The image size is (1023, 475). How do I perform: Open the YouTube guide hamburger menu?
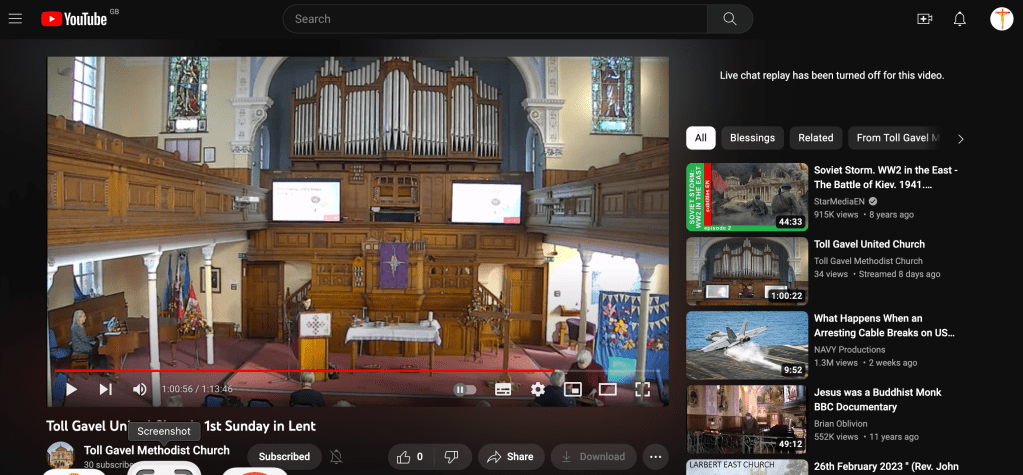[x=15, y=19]
